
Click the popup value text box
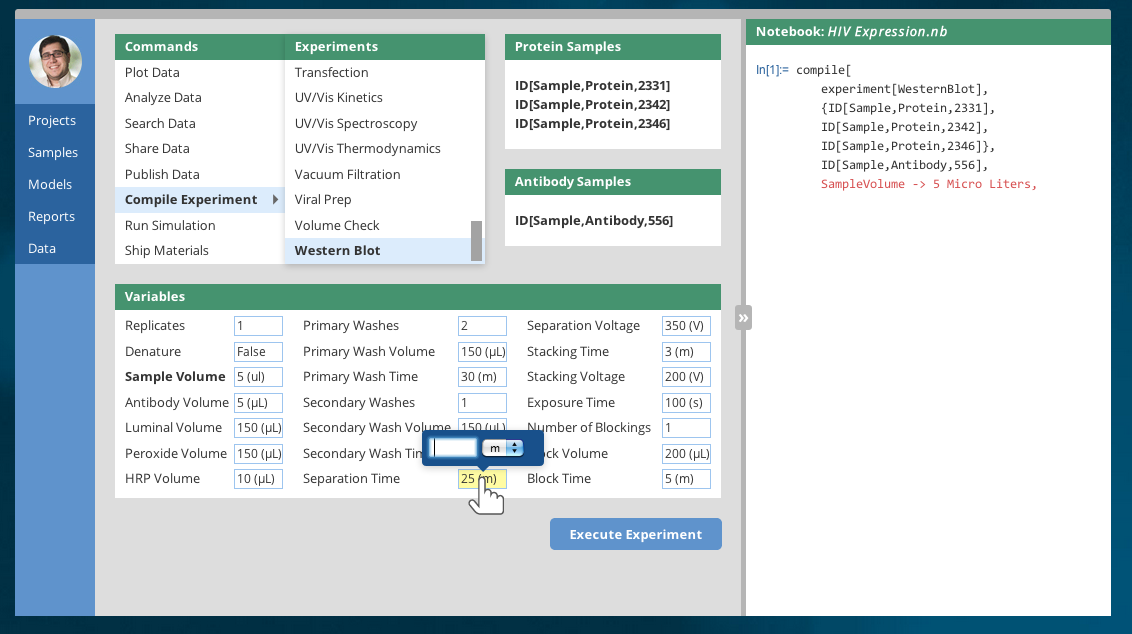click(x=452, y=448)
